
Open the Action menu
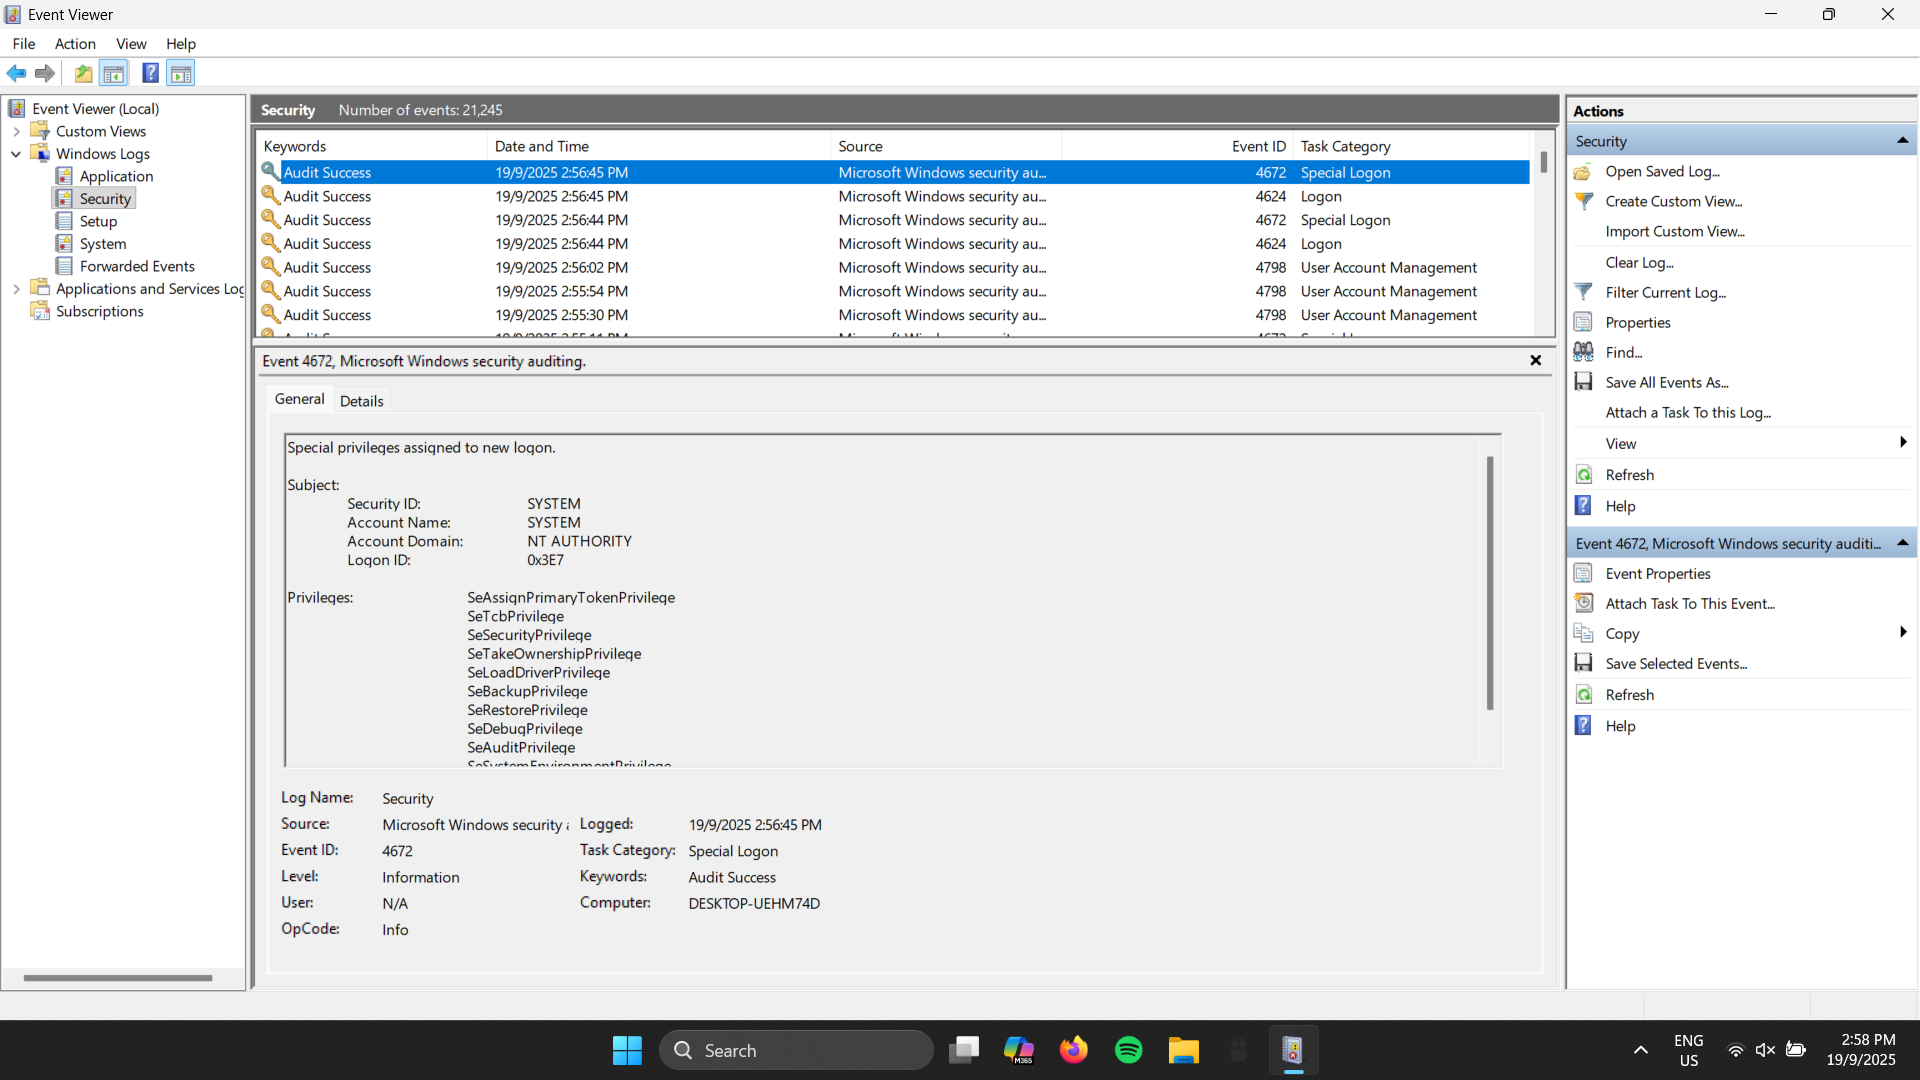(x=75, y=44)
